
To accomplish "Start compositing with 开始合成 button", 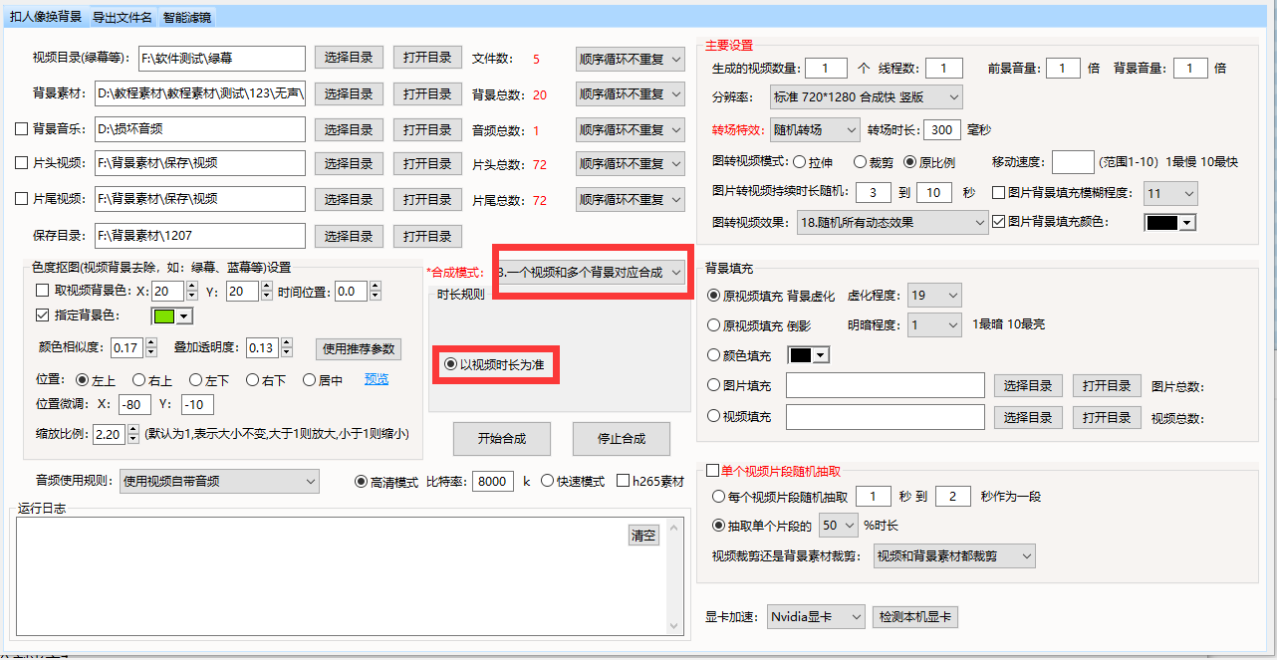I will (x=501, y=438).
